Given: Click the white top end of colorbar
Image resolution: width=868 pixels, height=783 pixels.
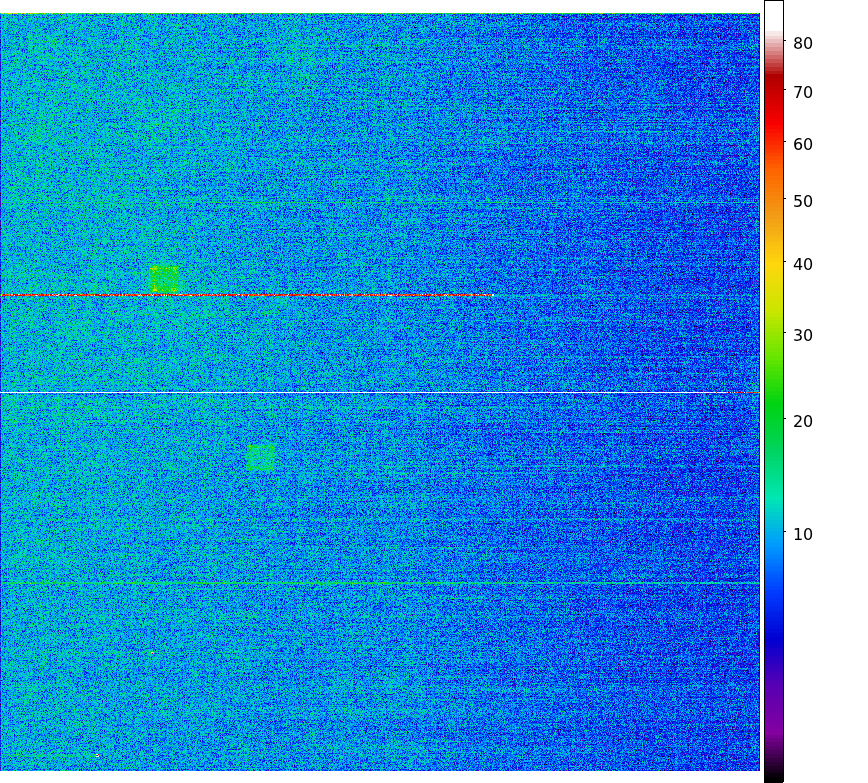Looking at the screenshot, I should click(773, 10).
